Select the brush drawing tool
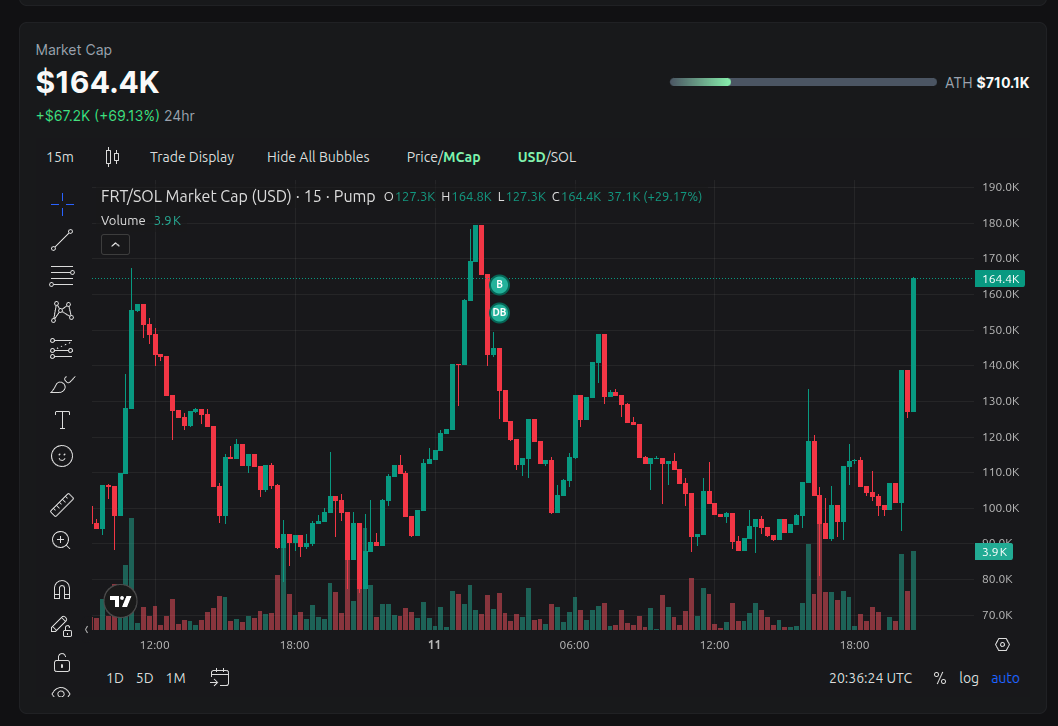The image size is (1058, 726). coord(61,383)
